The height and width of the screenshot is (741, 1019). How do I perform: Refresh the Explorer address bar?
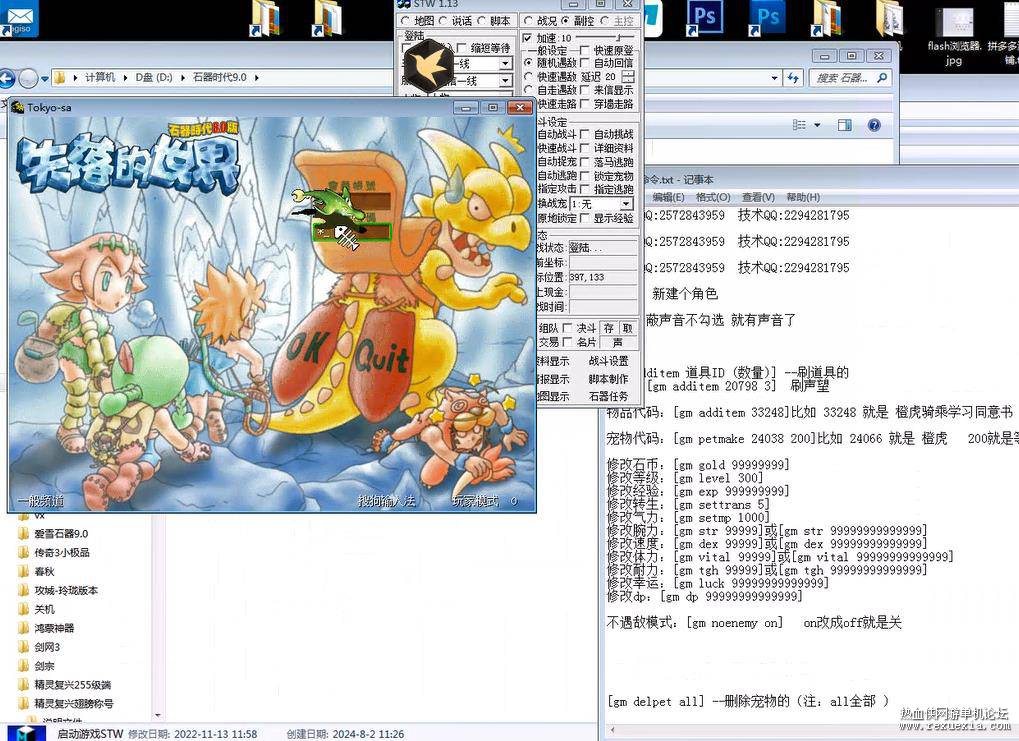793,78
